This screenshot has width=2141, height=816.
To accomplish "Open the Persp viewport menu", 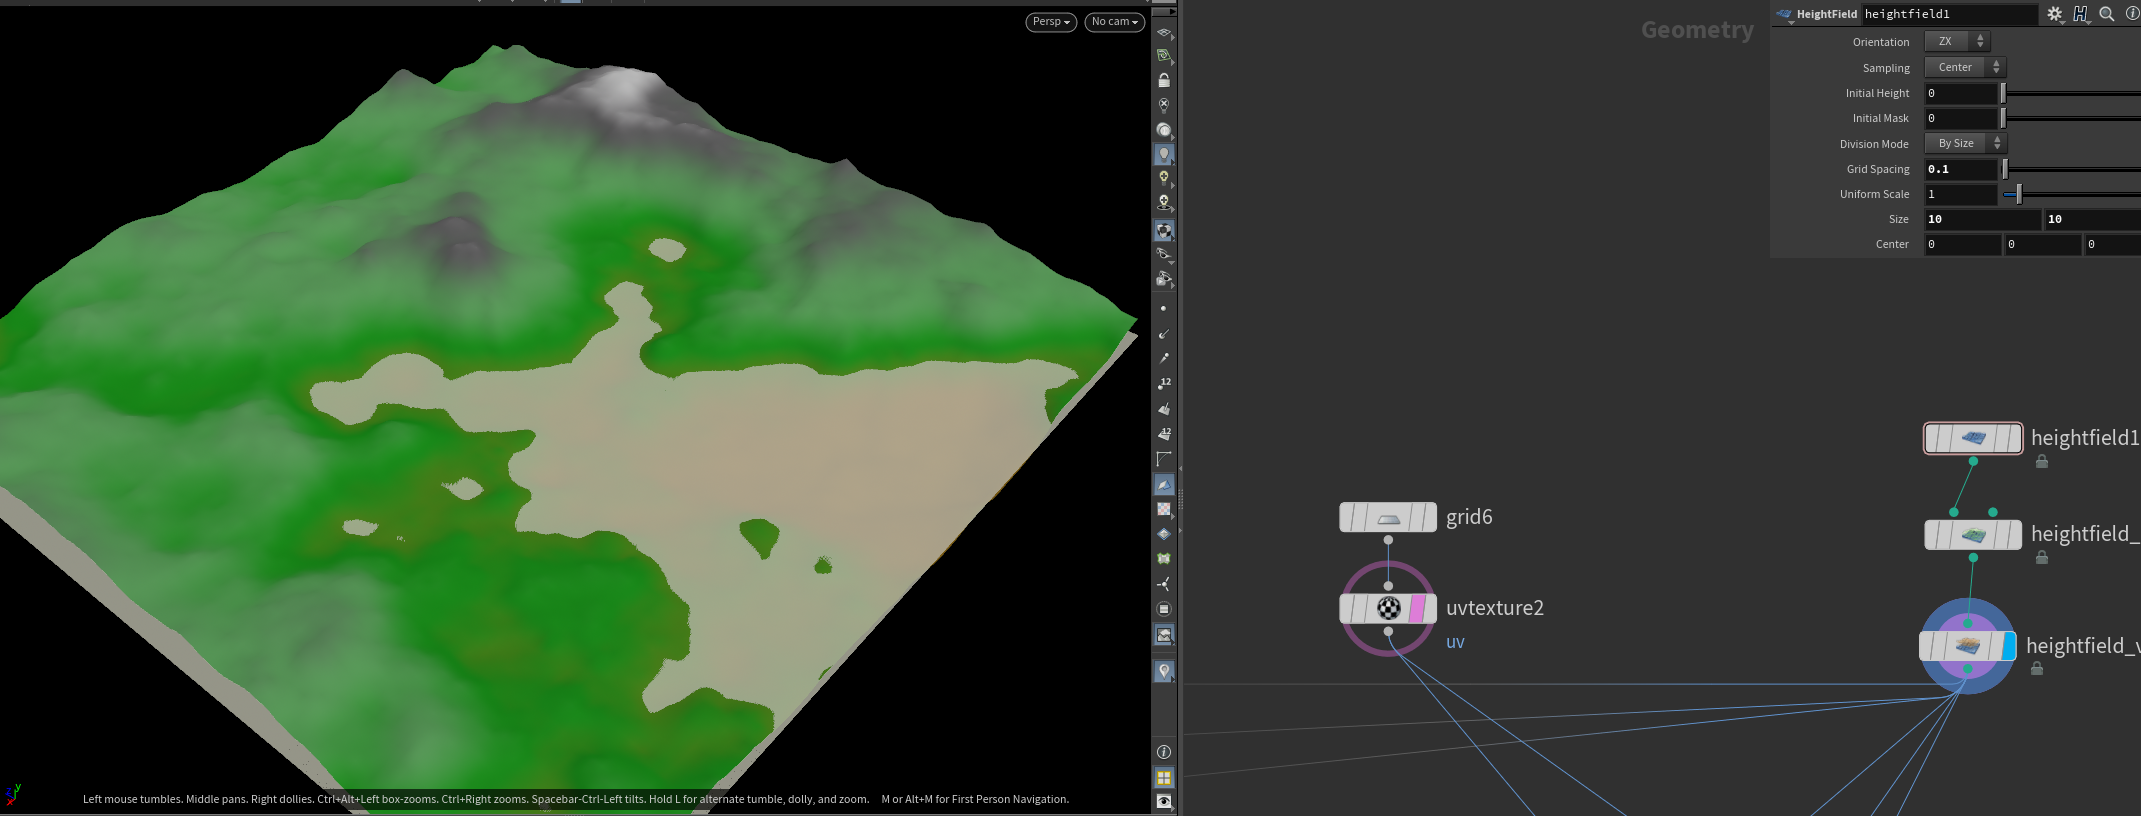I will (1050, 22).
